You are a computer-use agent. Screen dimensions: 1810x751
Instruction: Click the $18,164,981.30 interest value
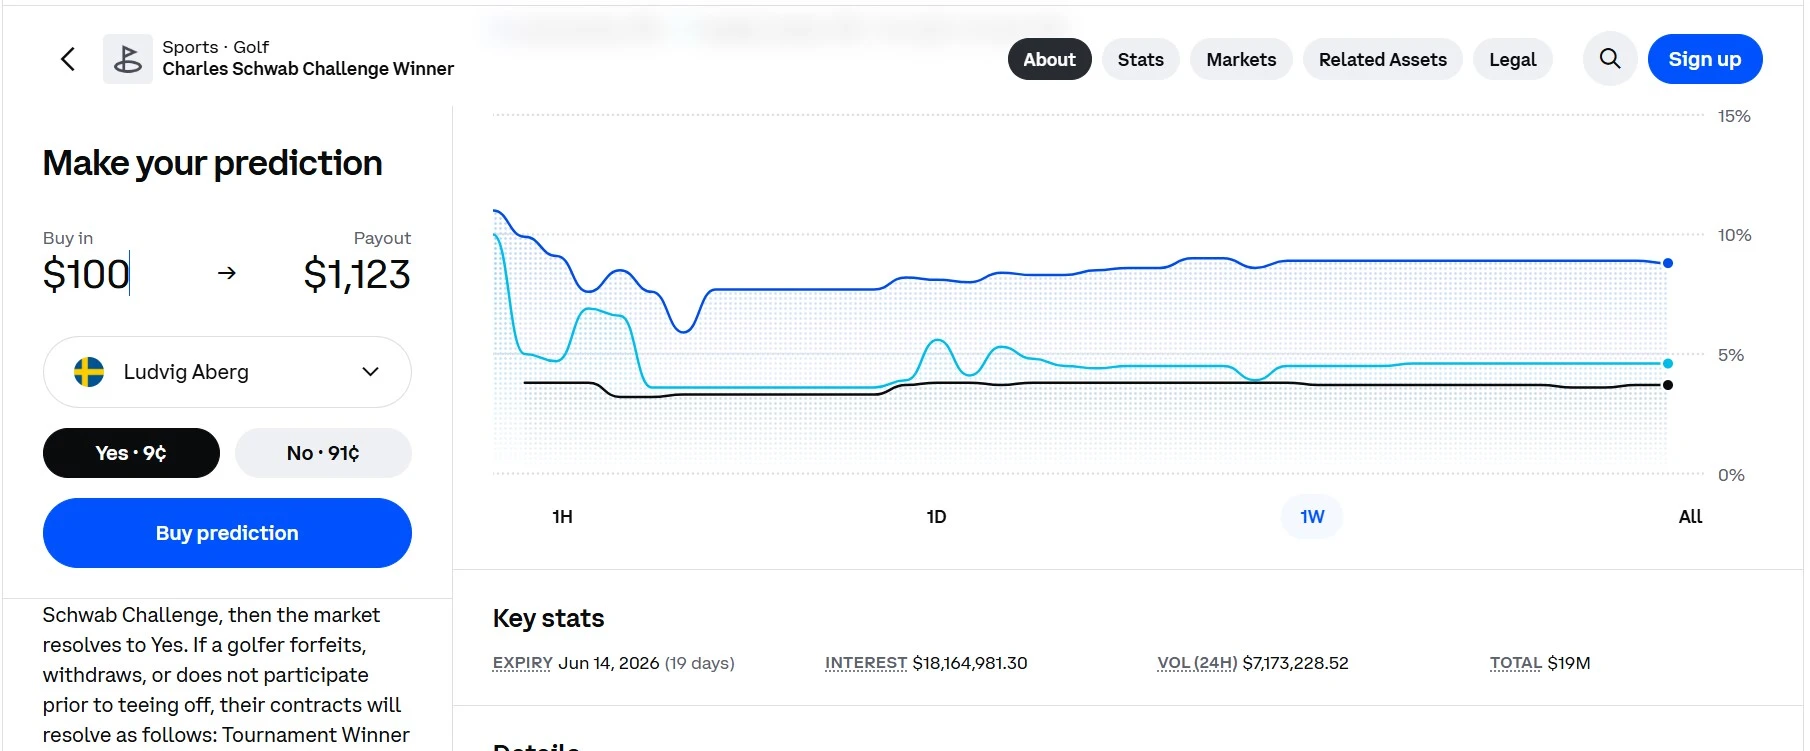970,663
